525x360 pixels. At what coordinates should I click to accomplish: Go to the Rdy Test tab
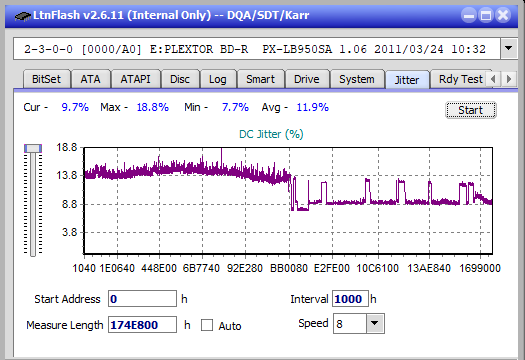[x=460, y=79]
